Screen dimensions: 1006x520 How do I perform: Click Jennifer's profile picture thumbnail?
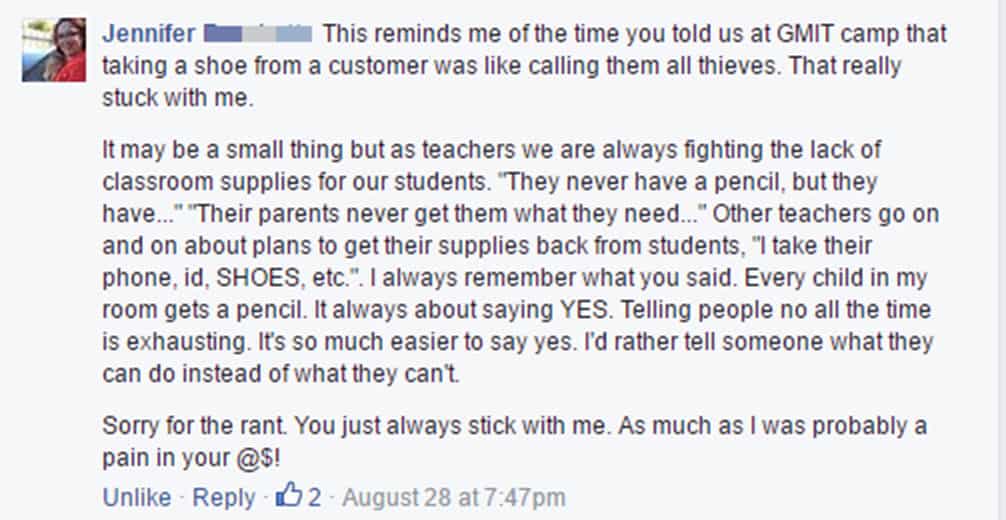[55, 50]
